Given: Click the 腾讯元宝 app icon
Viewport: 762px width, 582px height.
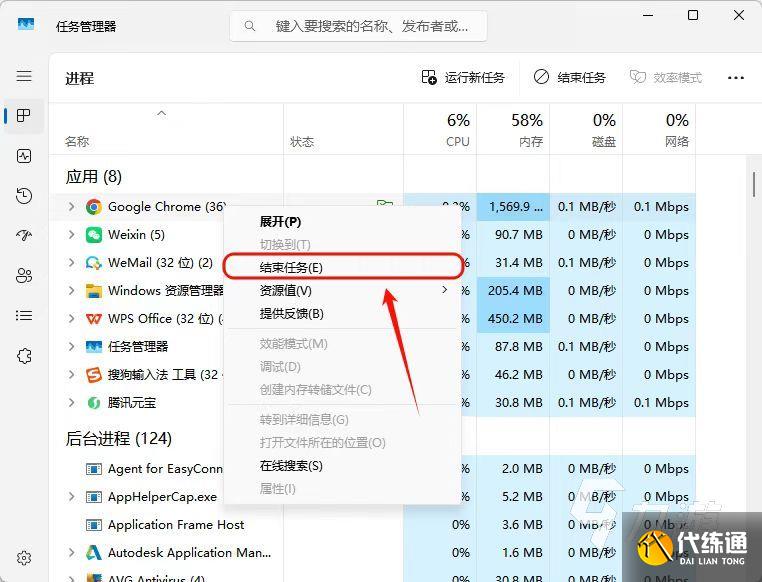Looking at the screenshot, I should (x=94, y=403).
